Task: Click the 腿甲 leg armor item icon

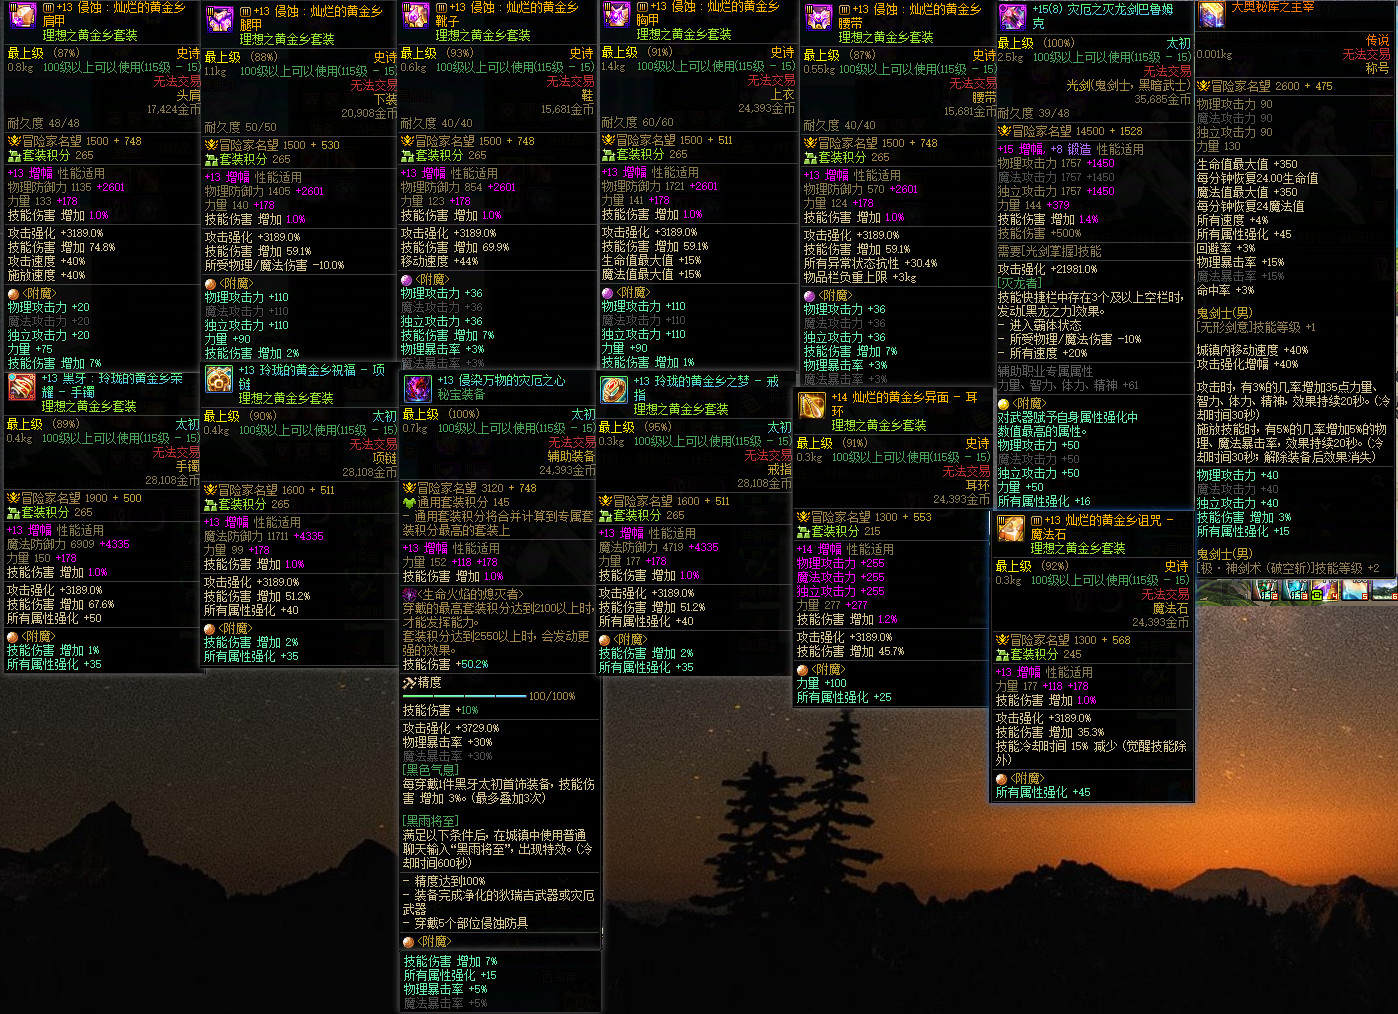Action: point(220,20)
